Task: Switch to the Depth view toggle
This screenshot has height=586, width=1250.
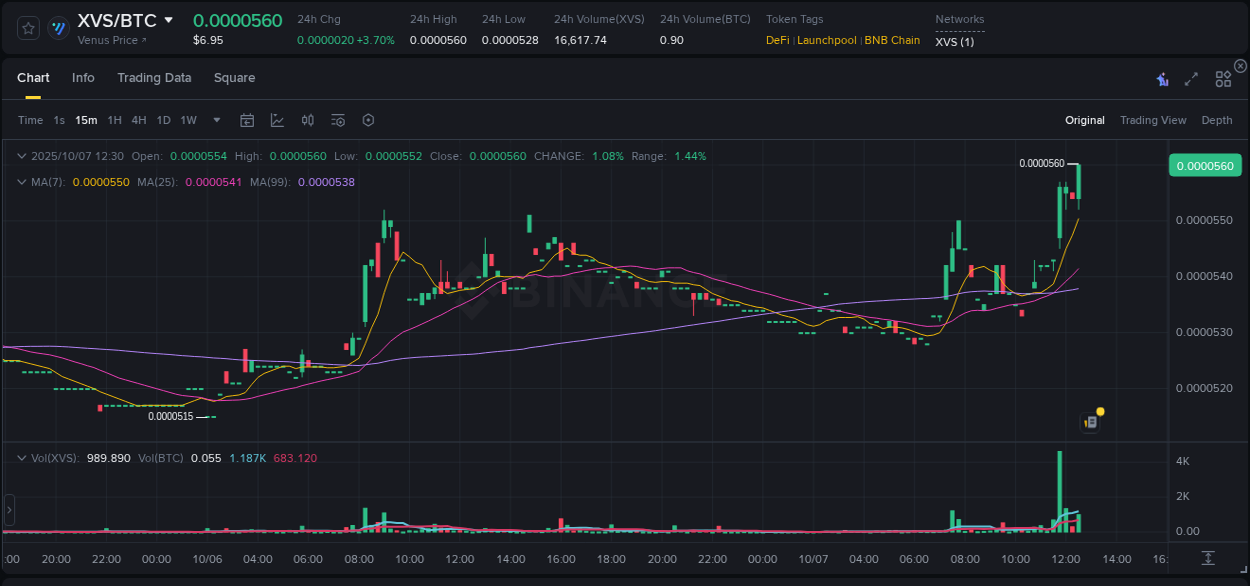Action: point(1216,120)
